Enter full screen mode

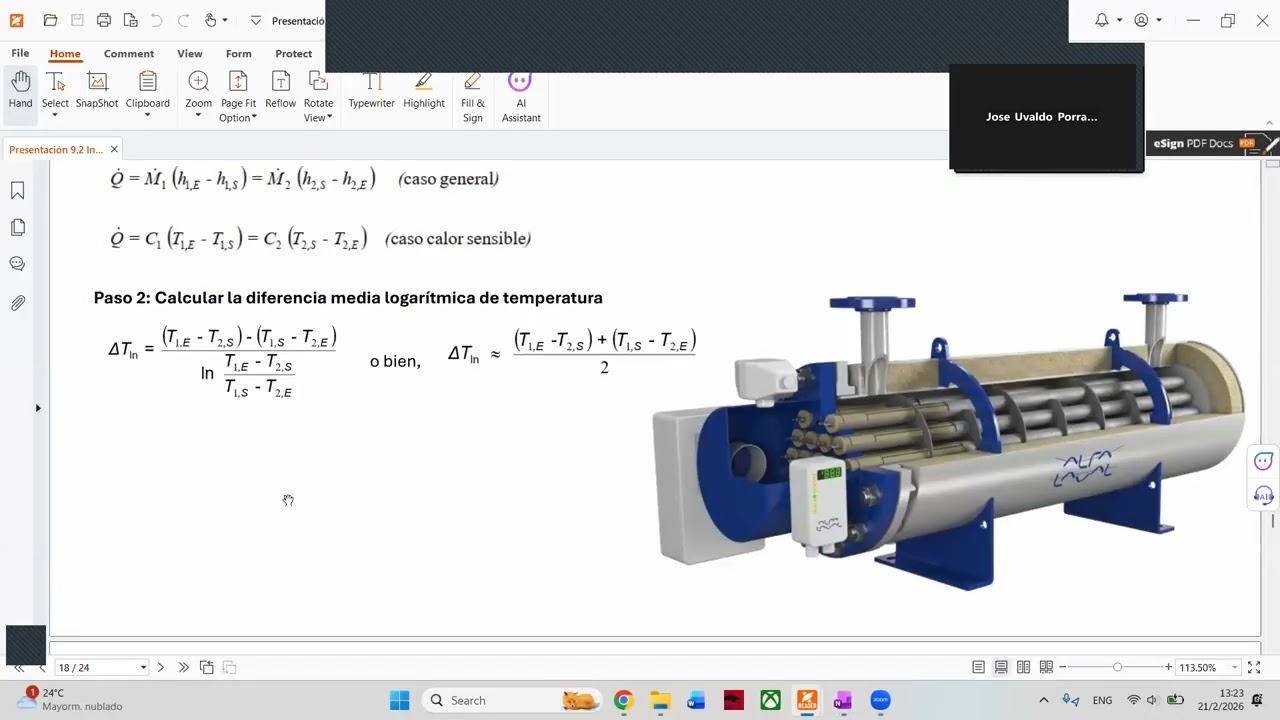pos(1255,667)
